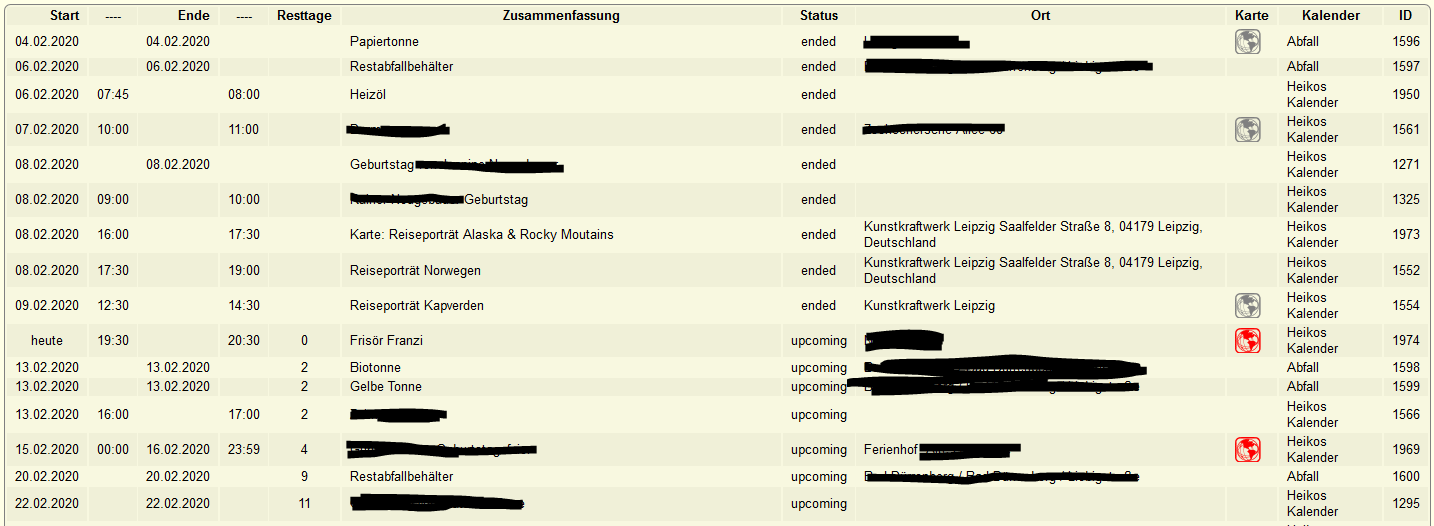This screenshot has height=526, width=1434.
Task: Click the Status column header
Action: pyautogui.click(x=819, y=15)
